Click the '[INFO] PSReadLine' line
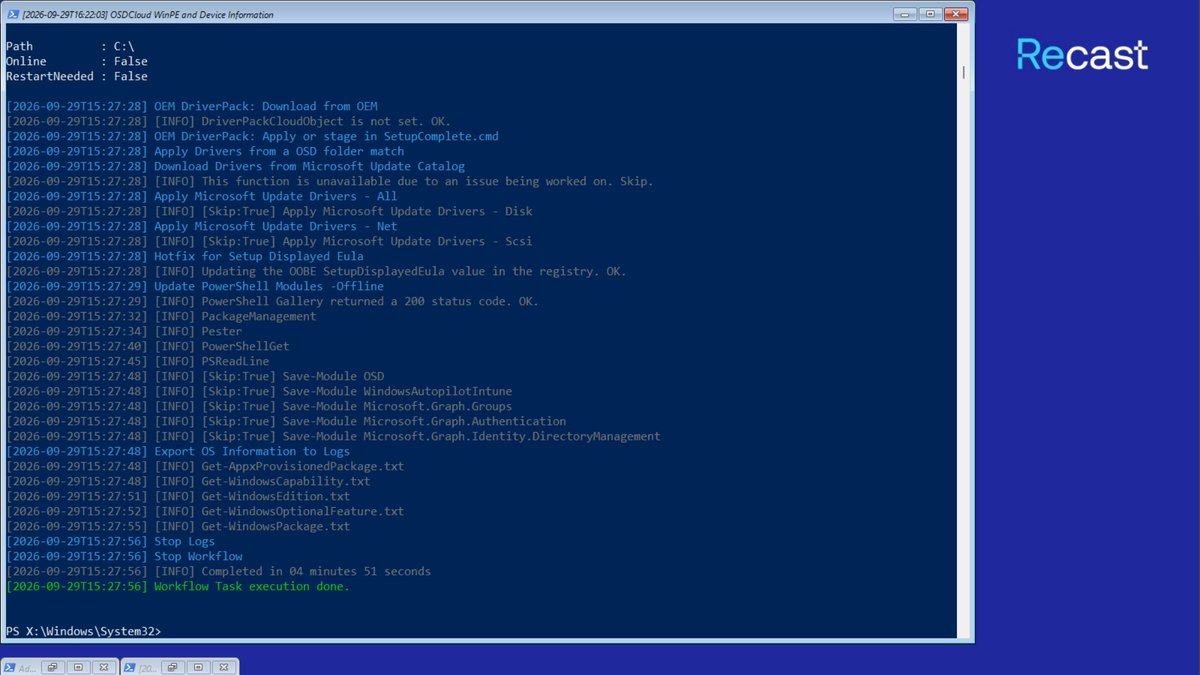The height and width of the screenshot is (675, 1200). tap(138, 361)
